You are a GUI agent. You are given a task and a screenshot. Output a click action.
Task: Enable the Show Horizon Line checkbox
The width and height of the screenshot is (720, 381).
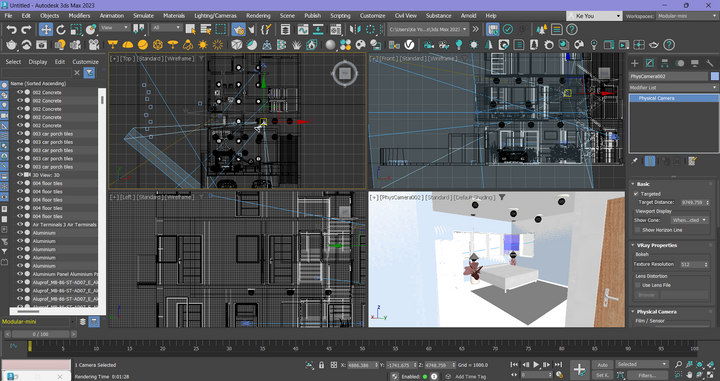pos(637,230)
